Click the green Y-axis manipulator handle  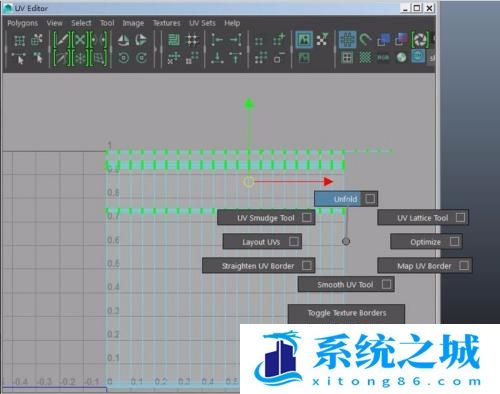point(249,105)
